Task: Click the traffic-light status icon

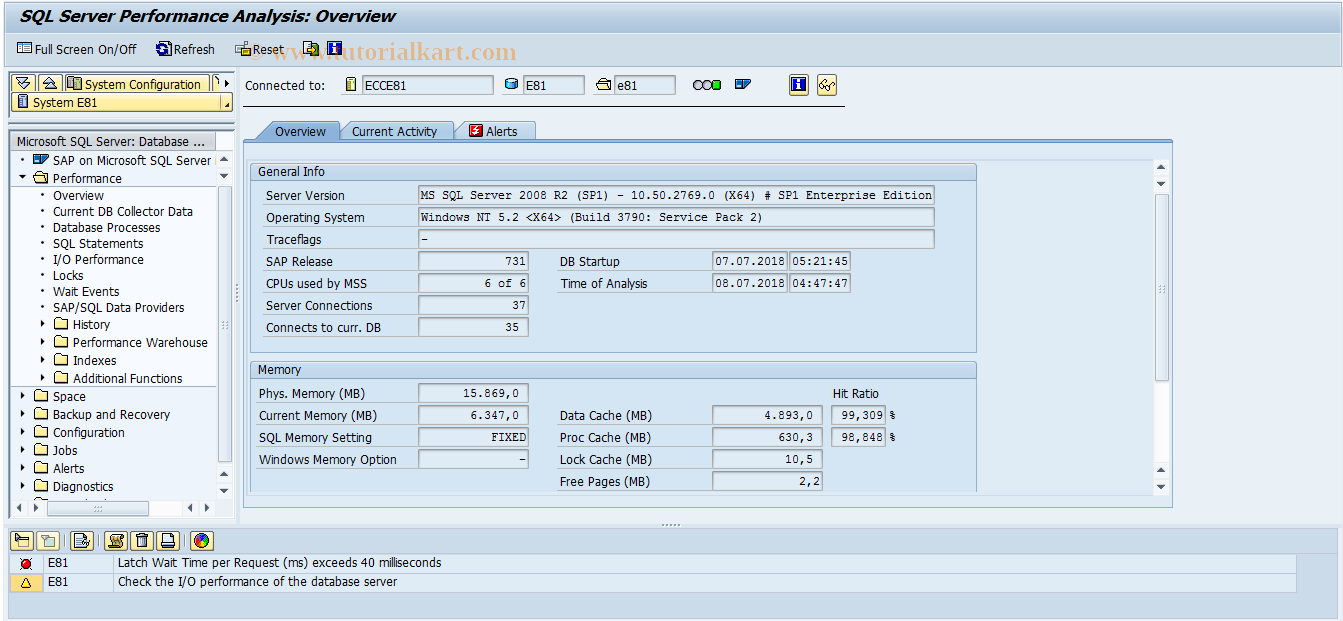Action: pyautogui.click(x=707, y=85)
